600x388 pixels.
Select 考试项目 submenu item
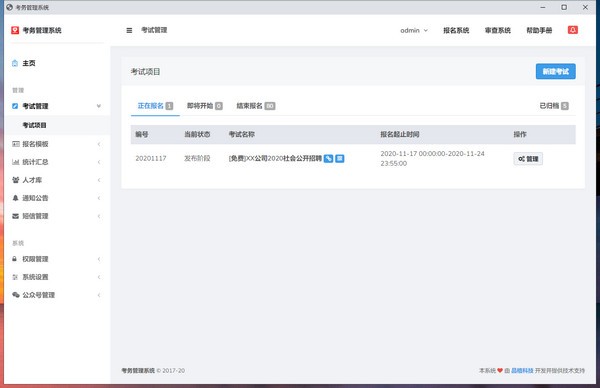click(34, 125)
